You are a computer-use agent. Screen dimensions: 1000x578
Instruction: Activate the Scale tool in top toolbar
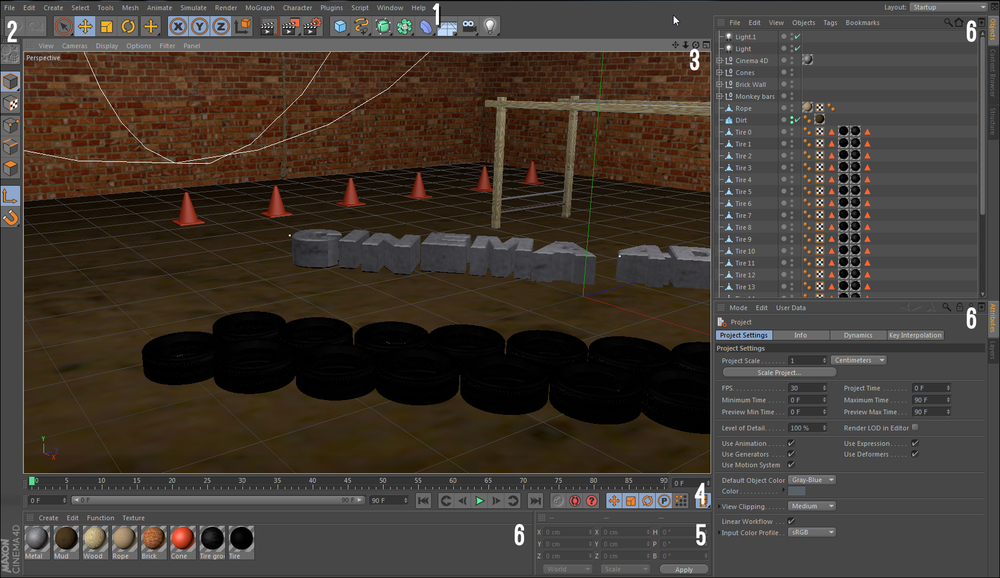pyautogui.click(x=107, y=26)
